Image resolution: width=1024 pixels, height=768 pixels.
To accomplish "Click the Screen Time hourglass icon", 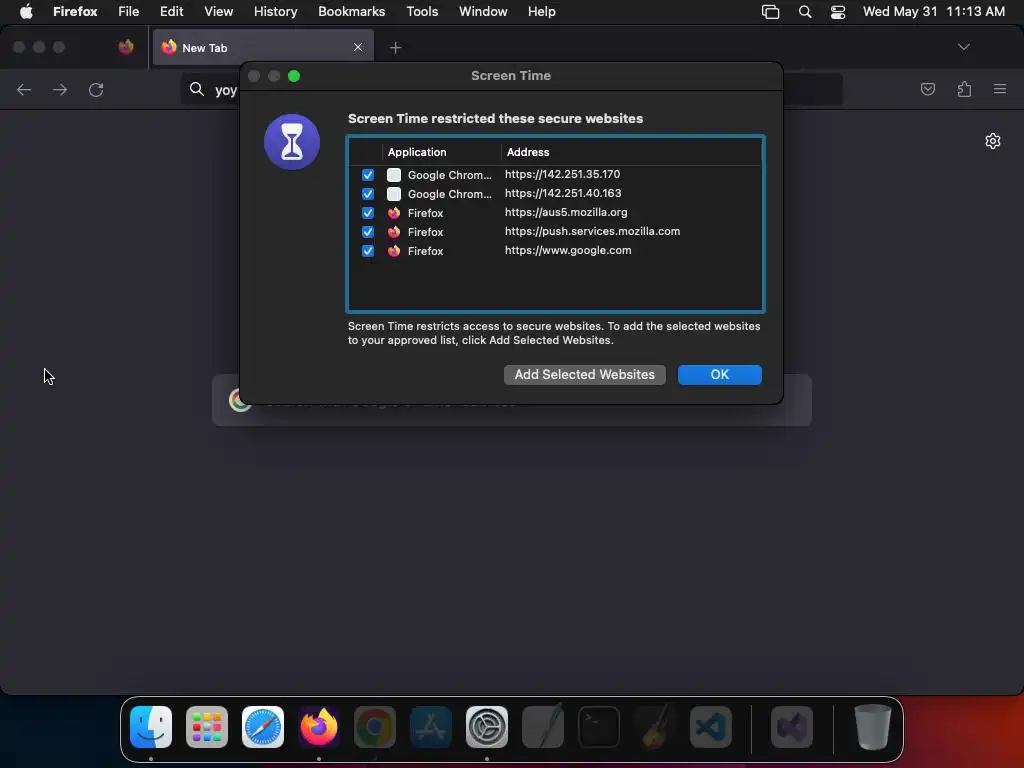I will [292, 142].
